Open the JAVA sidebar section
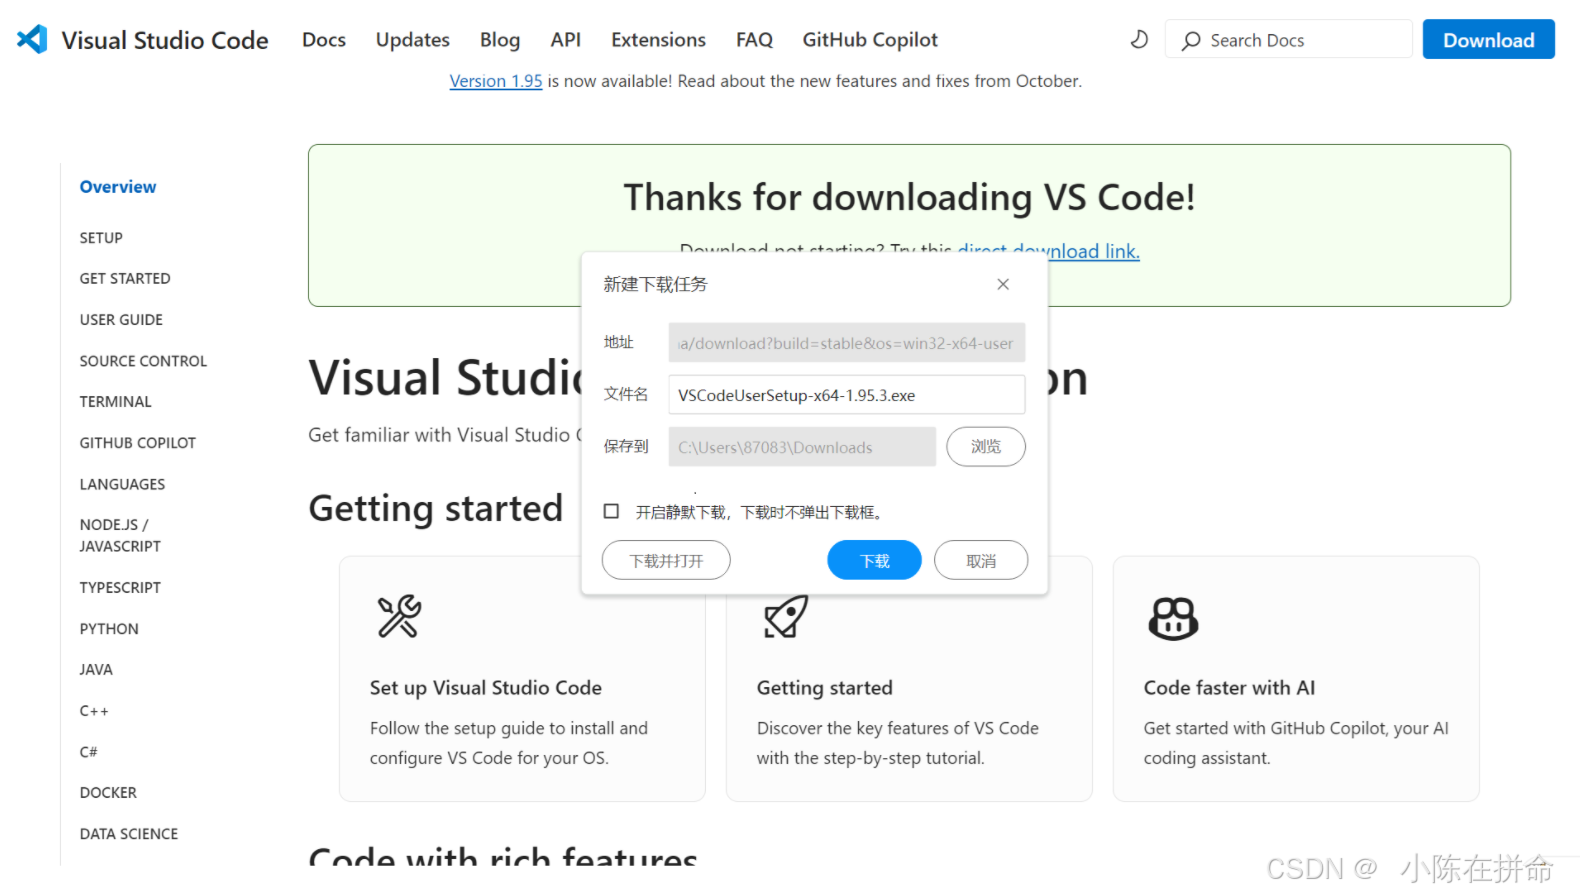 click(96, 670)
